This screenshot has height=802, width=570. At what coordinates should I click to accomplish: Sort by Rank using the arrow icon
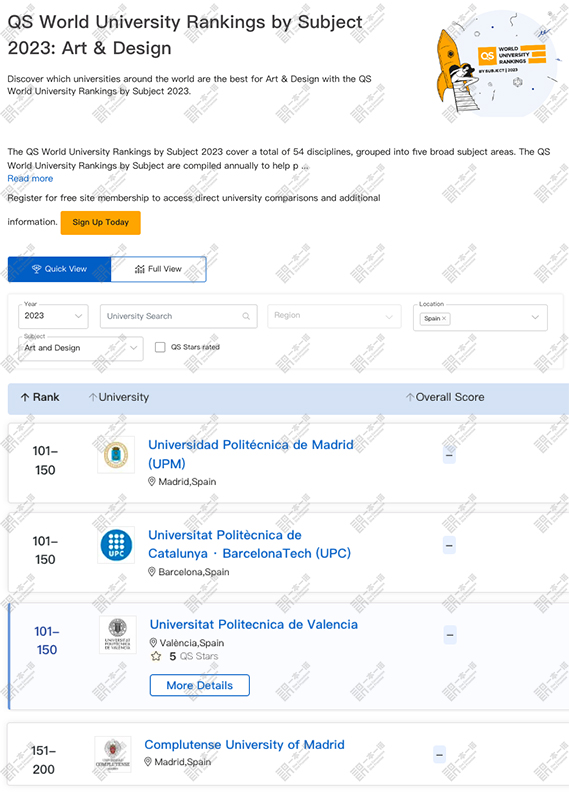click(x=25, y=397)
